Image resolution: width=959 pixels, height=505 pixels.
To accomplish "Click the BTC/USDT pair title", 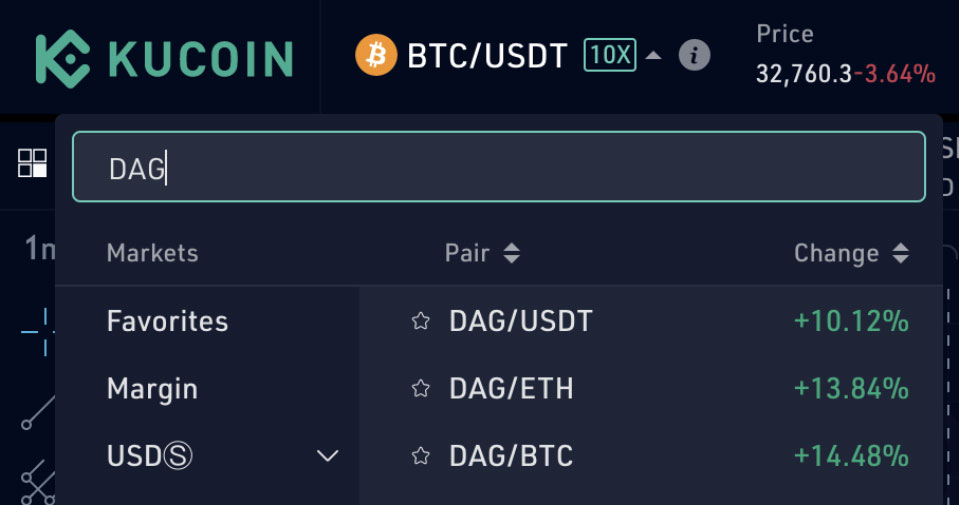I will (x=487, y=55).
